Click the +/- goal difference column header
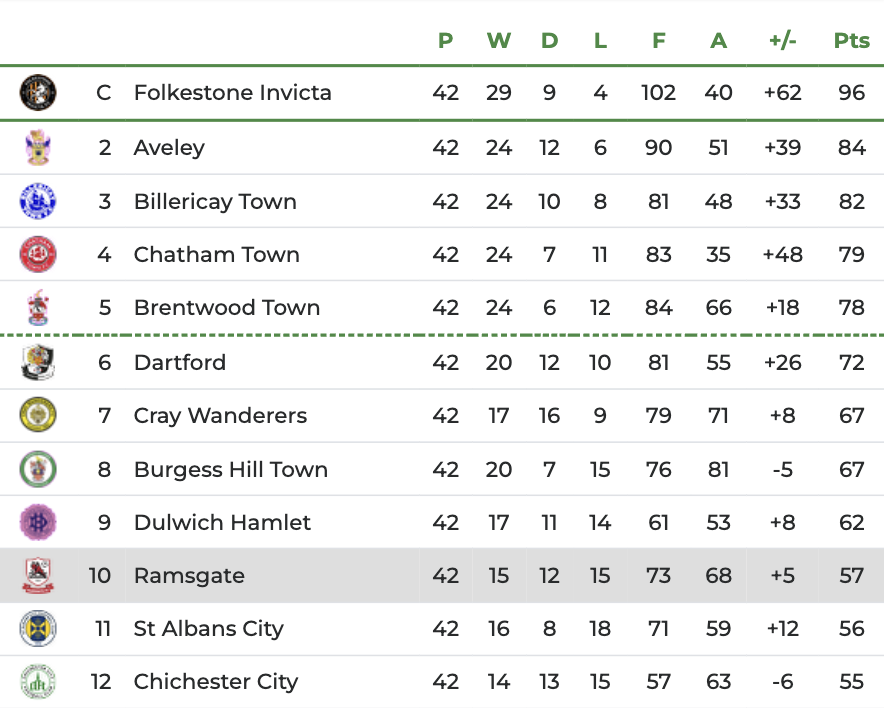 coord(782,41)
